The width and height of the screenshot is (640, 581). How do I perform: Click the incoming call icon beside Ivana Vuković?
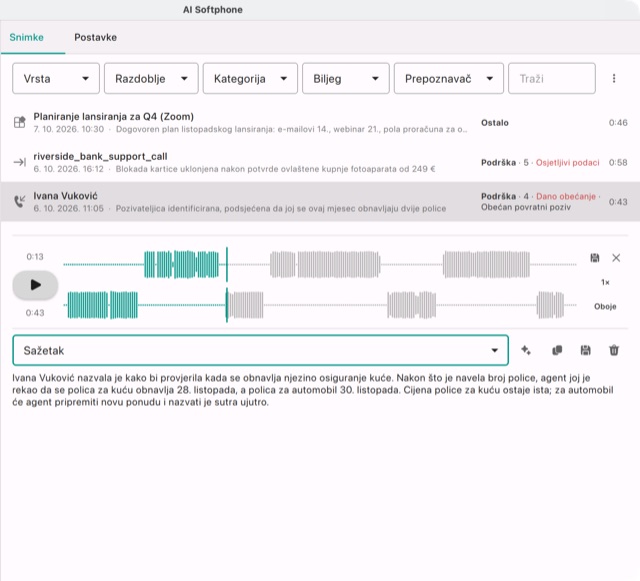(x=20, y=201)
